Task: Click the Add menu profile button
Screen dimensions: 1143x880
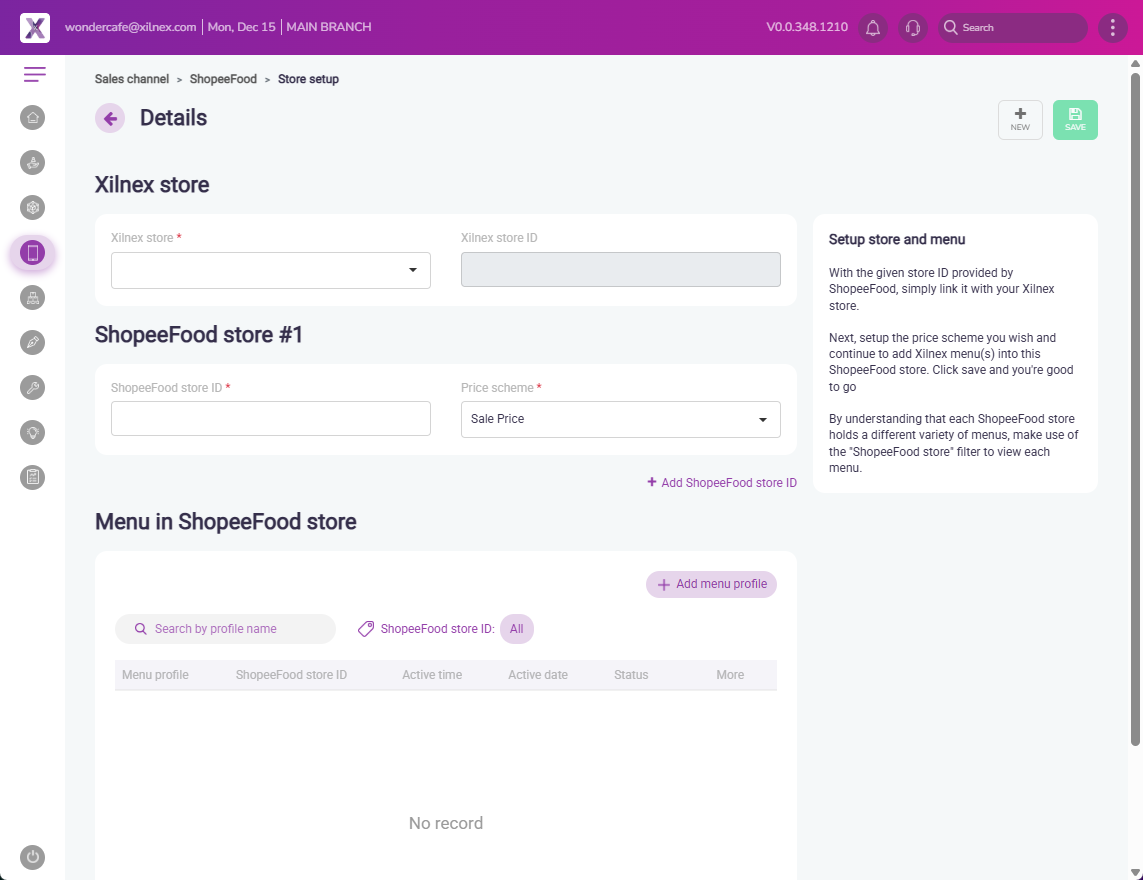Action: coord(711,584)
